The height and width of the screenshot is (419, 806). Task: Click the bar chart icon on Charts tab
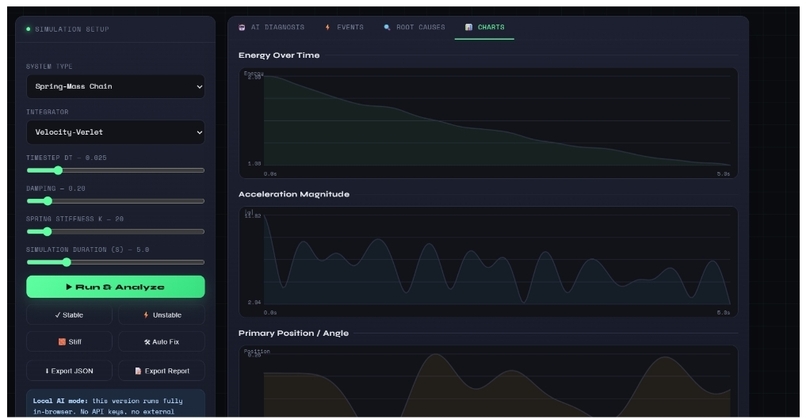[469, 27]
